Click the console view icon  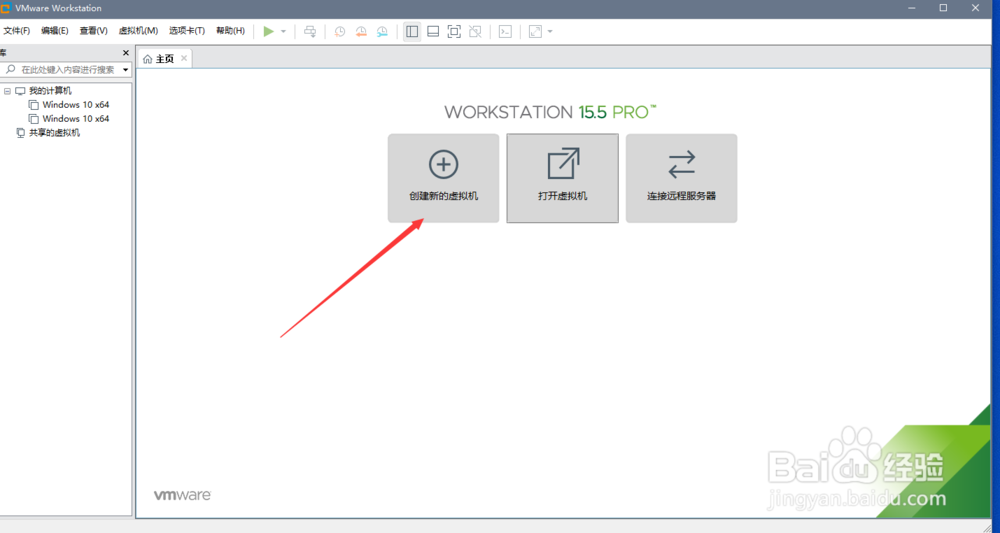505,31
